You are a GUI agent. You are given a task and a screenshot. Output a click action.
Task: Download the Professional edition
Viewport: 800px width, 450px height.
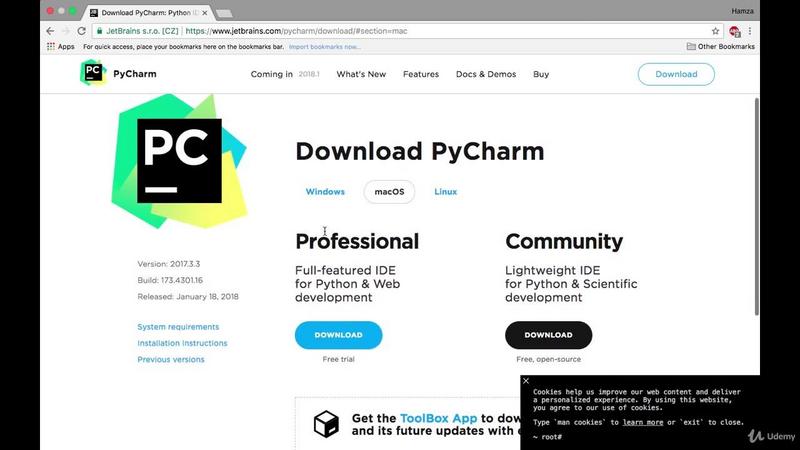338,335
